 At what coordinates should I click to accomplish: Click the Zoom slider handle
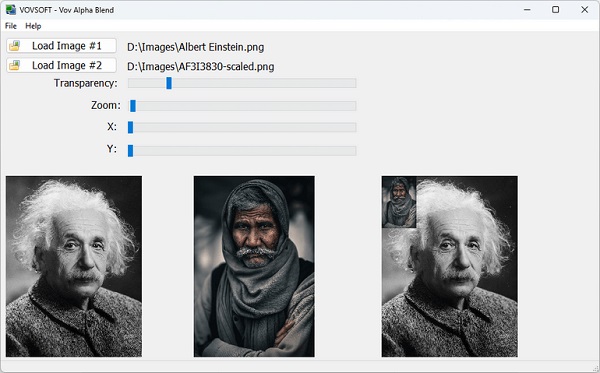(133, 106)
